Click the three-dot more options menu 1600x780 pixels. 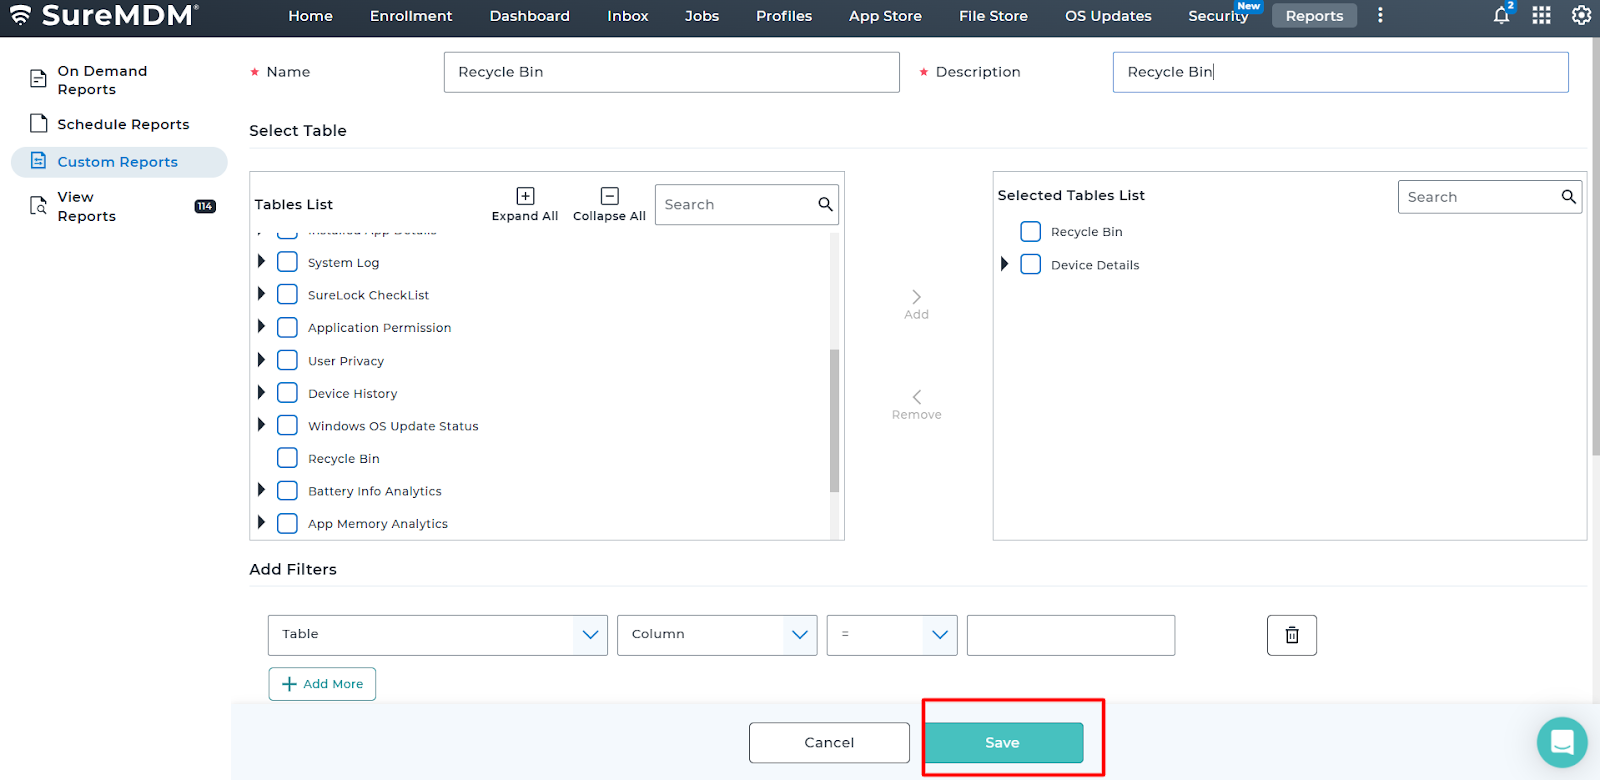click(1380, 16)
